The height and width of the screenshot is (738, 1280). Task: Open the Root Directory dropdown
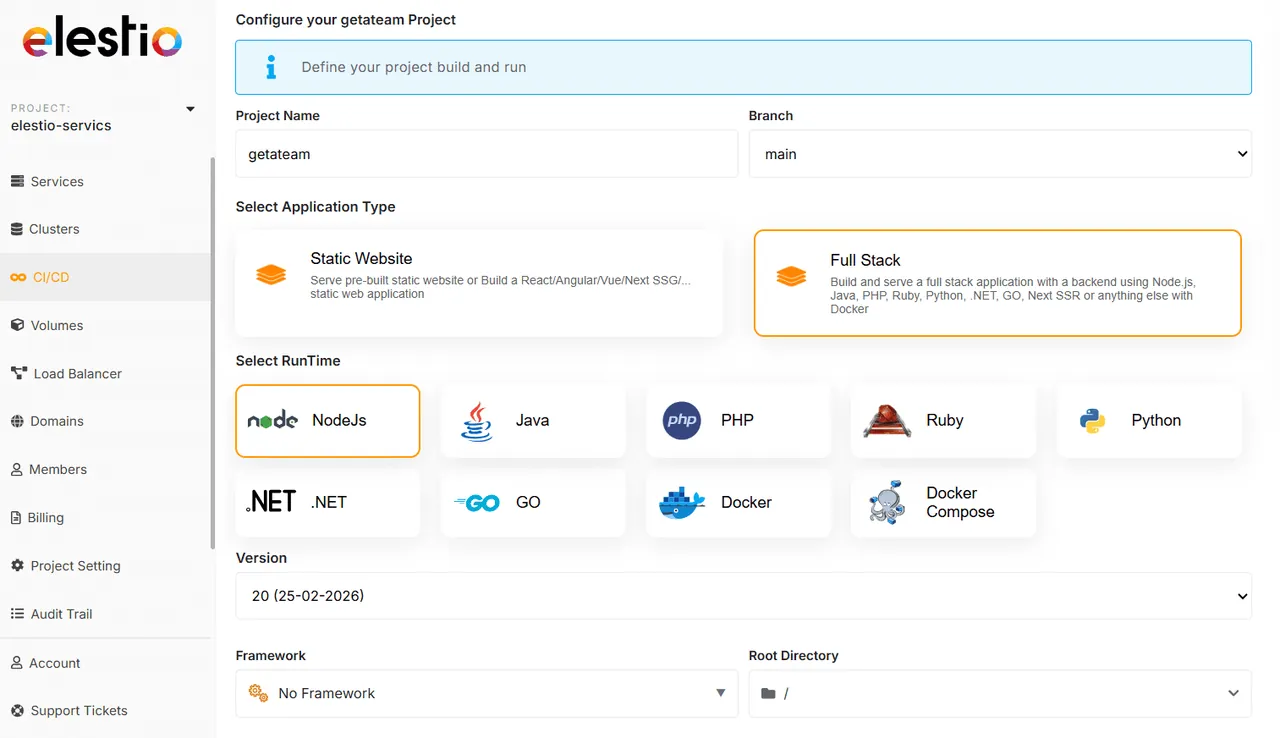(1000, 693)
